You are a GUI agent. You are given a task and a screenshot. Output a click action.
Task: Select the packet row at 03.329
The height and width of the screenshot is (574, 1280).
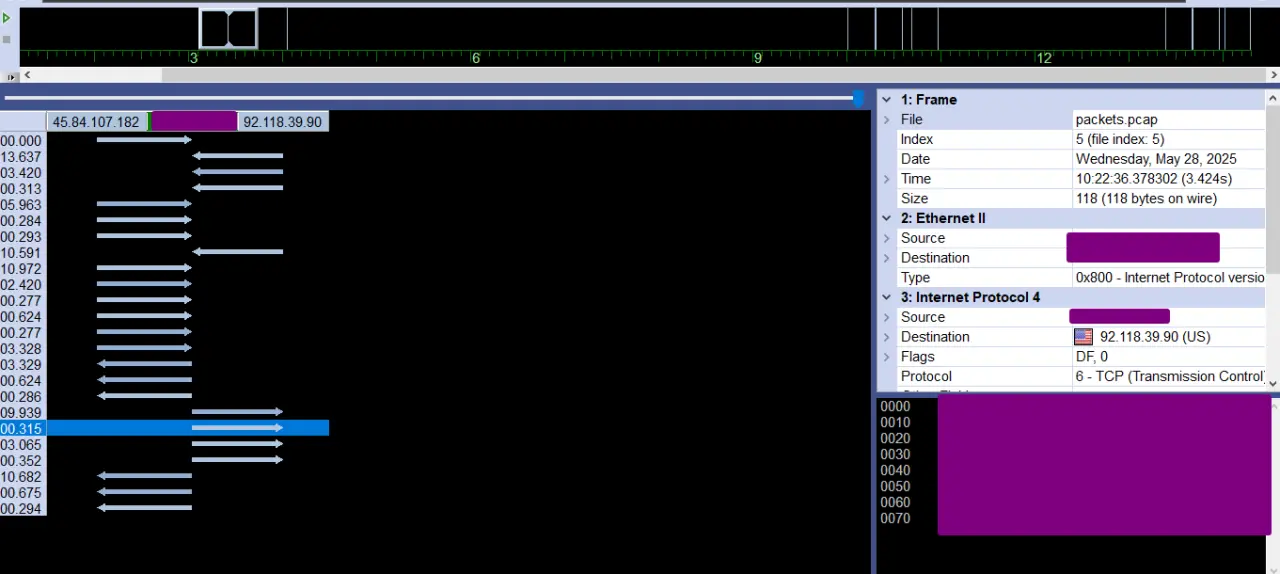tap(164, 364)
